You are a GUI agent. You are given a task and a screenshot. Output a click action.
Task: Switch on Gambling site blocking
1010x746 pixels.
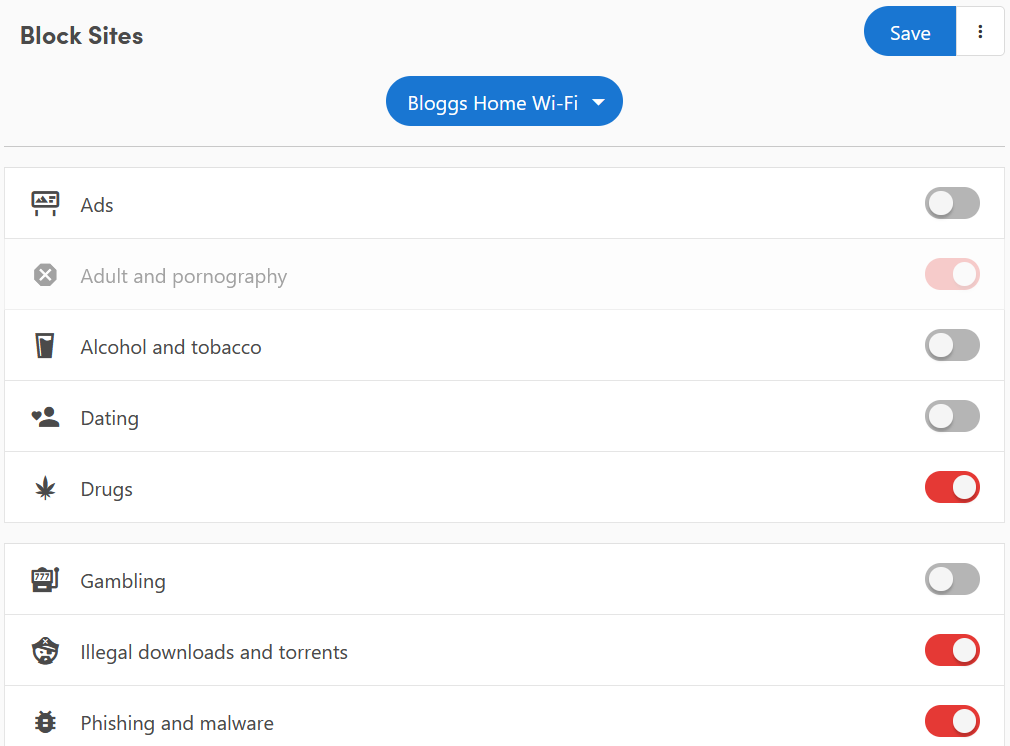952,579
